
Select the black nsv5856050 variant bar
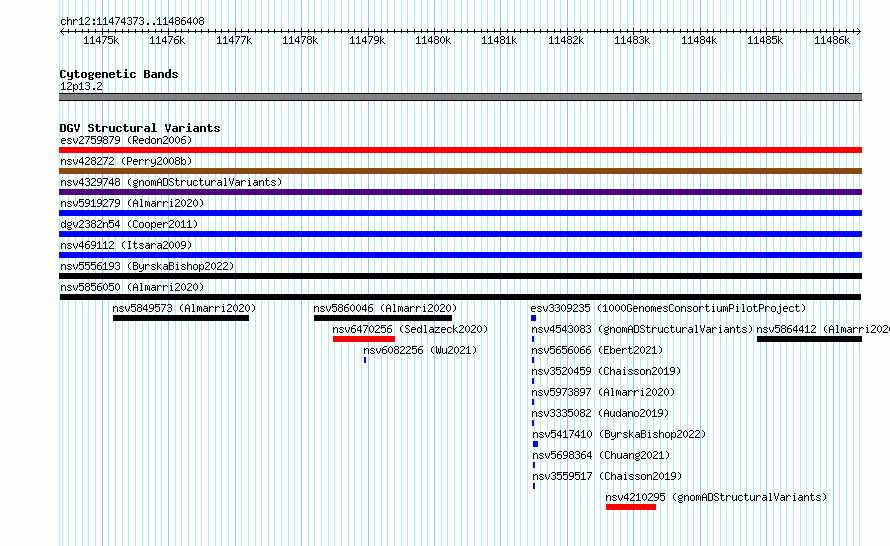click(x=460, y=297)
